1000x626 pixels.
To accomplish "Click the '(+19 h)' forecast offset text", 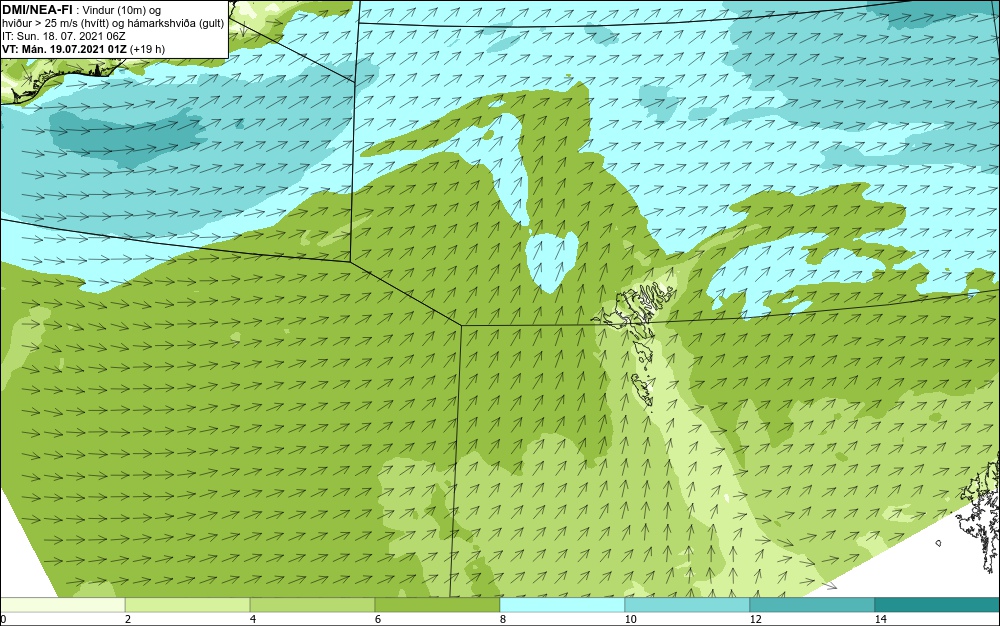I will 147,49.
